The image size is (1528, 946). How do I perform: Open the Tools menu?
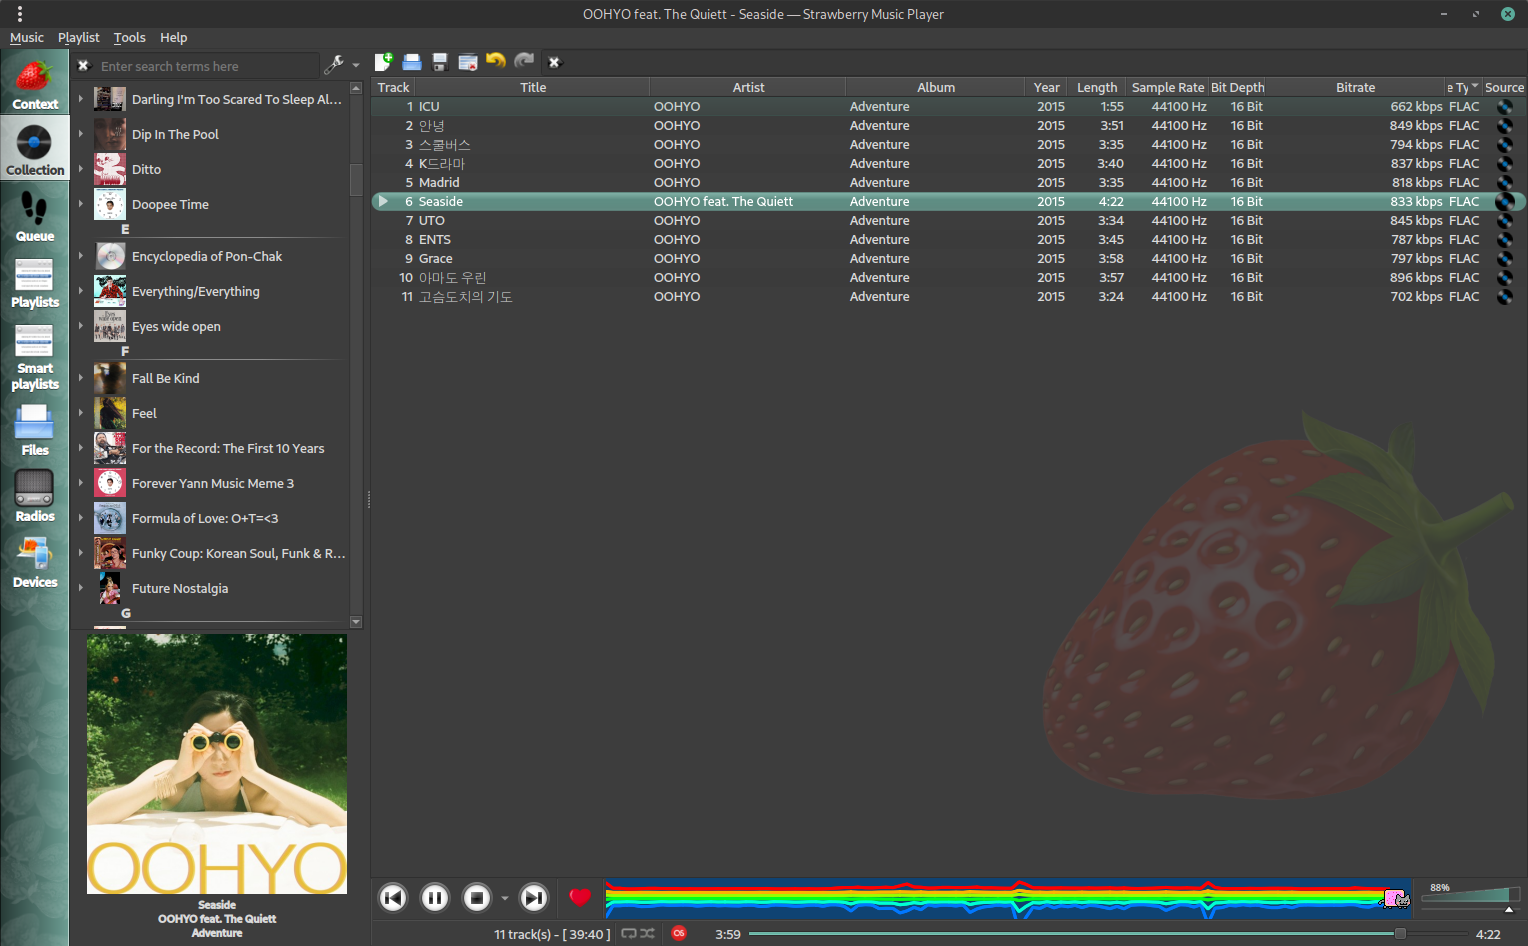coord(129,38)
